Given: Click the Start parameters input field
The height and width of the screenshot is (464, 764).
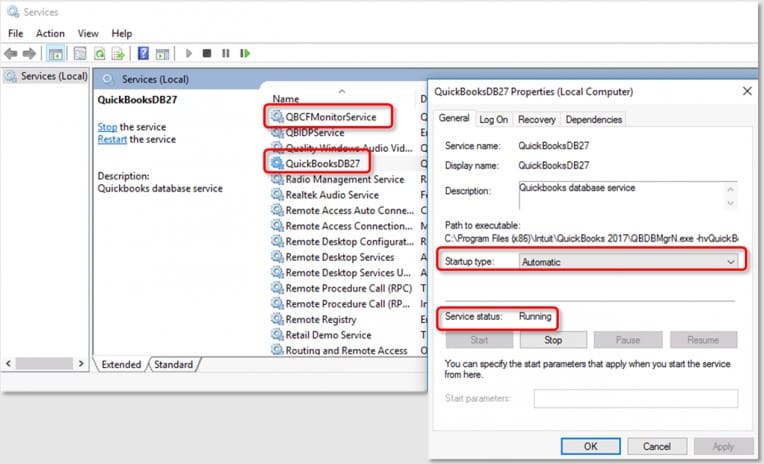Looking at the screenshot, I should (635, 398).
